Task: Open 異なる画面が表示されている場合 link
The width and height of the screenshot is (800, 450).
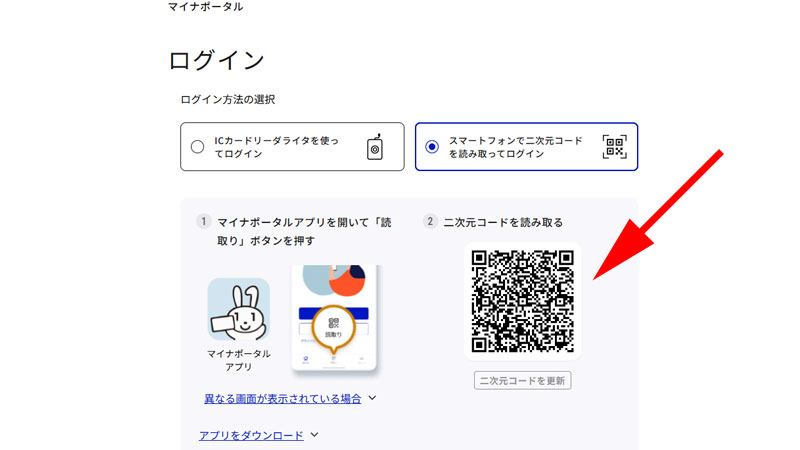Action: coord(283,398)
